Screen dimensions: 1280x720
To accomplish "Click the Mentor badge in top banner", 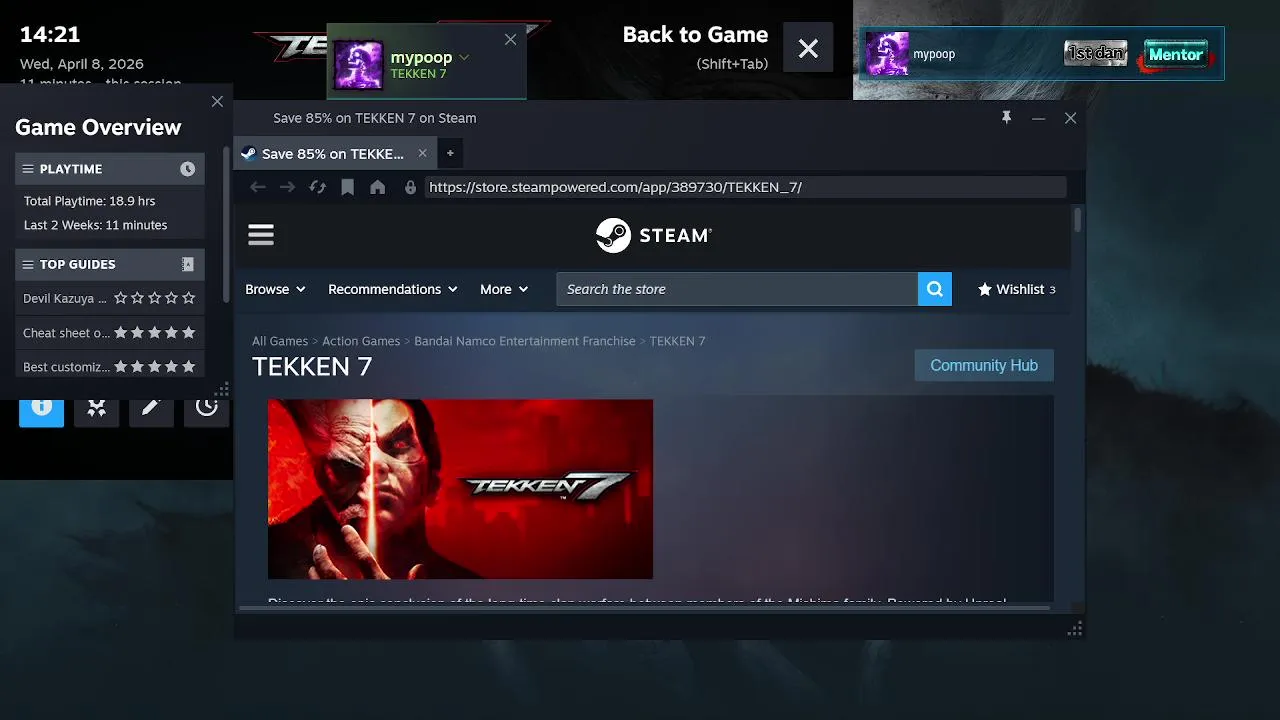I will point(1176,54).
